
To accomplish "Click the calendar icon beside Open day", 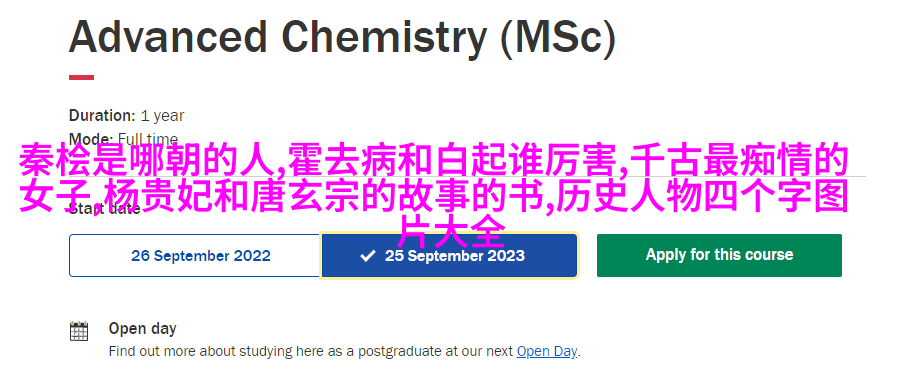I will pyautogui.click(x=79, y=331).
